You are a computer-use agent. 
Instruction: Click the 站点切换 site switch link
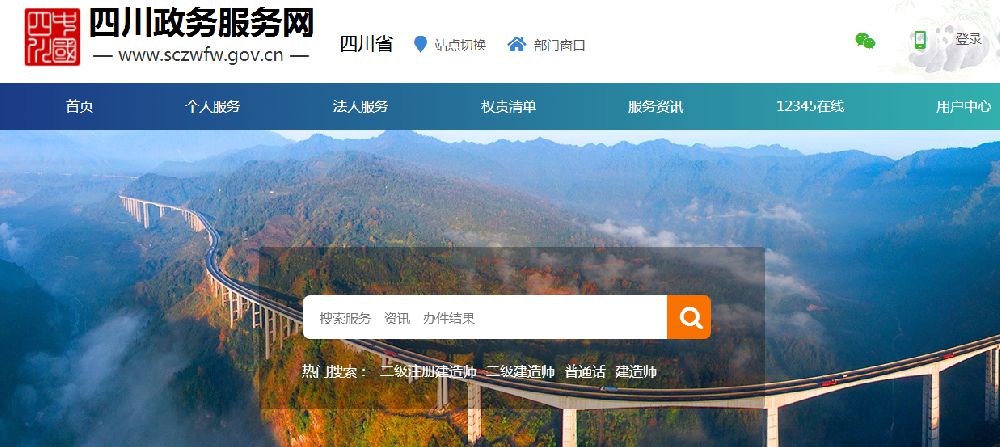[x=460, y=45]
